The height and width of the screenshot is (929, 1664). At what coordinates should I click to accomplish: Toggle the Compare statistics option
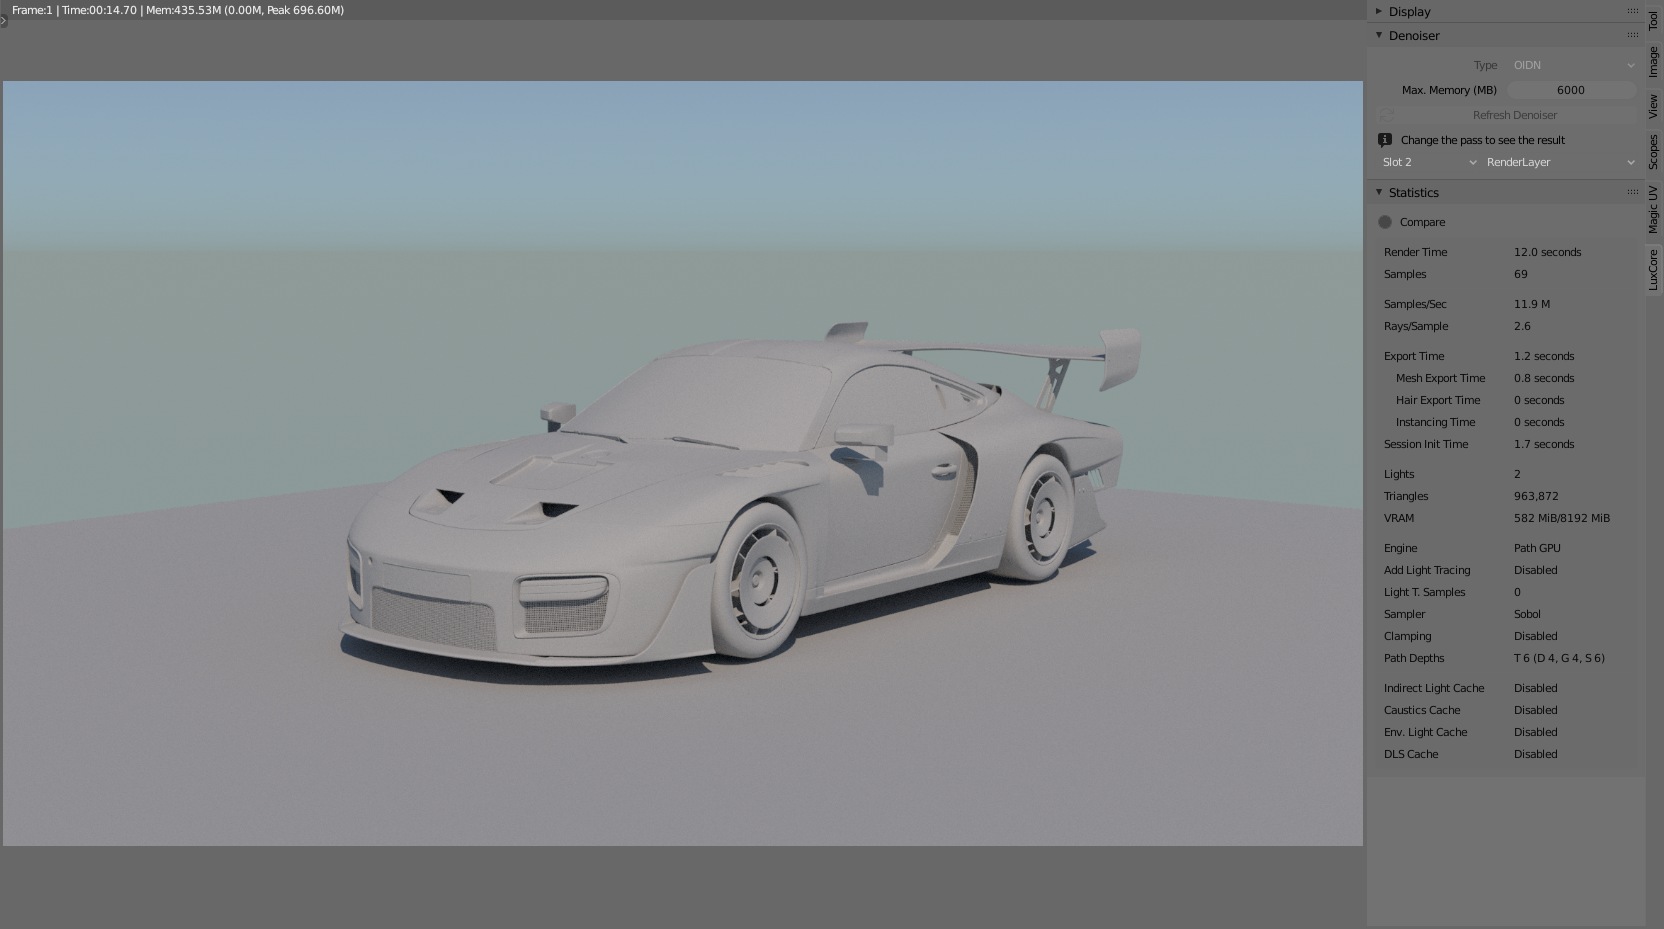[x=1385, y=222]
